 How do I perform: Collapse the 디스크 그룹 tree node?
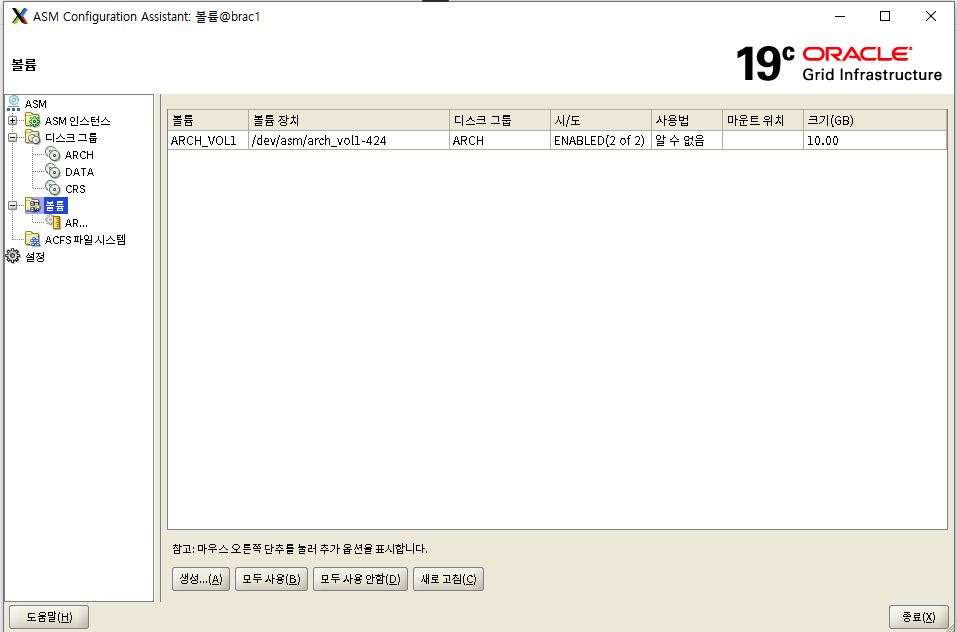click(x=12, y=138)
